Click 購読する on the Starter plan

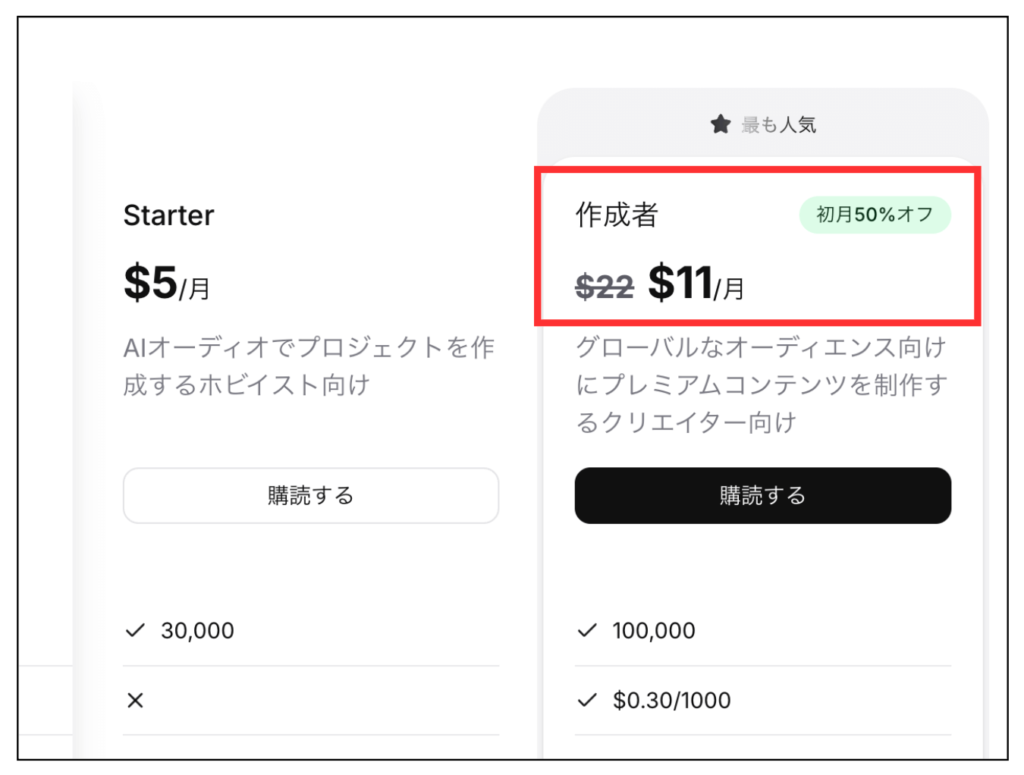(310, 495)
